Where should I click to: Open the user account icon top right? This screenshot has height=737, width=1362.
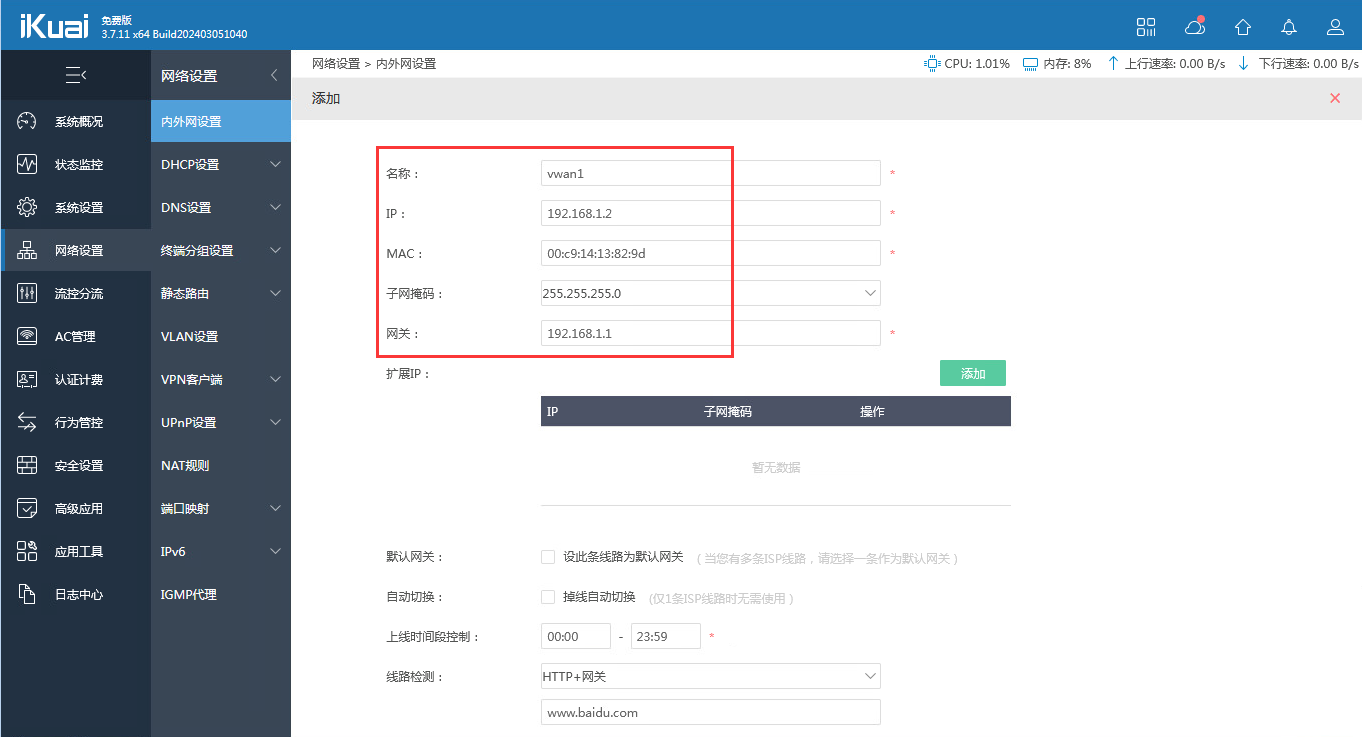[1335, 27]
